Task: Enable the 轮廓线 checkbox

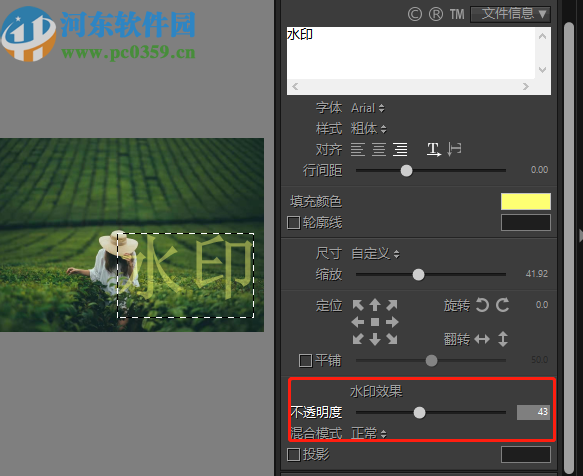Action: [294, 223]
